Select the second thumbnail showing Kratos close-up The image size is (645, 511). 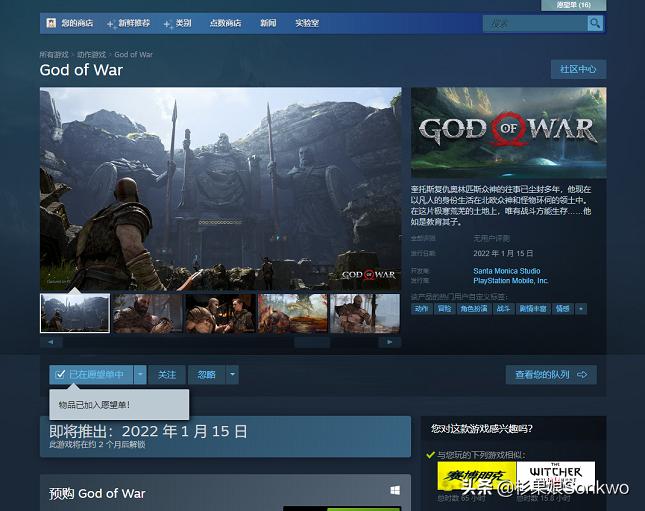click(x=147, y=313)
